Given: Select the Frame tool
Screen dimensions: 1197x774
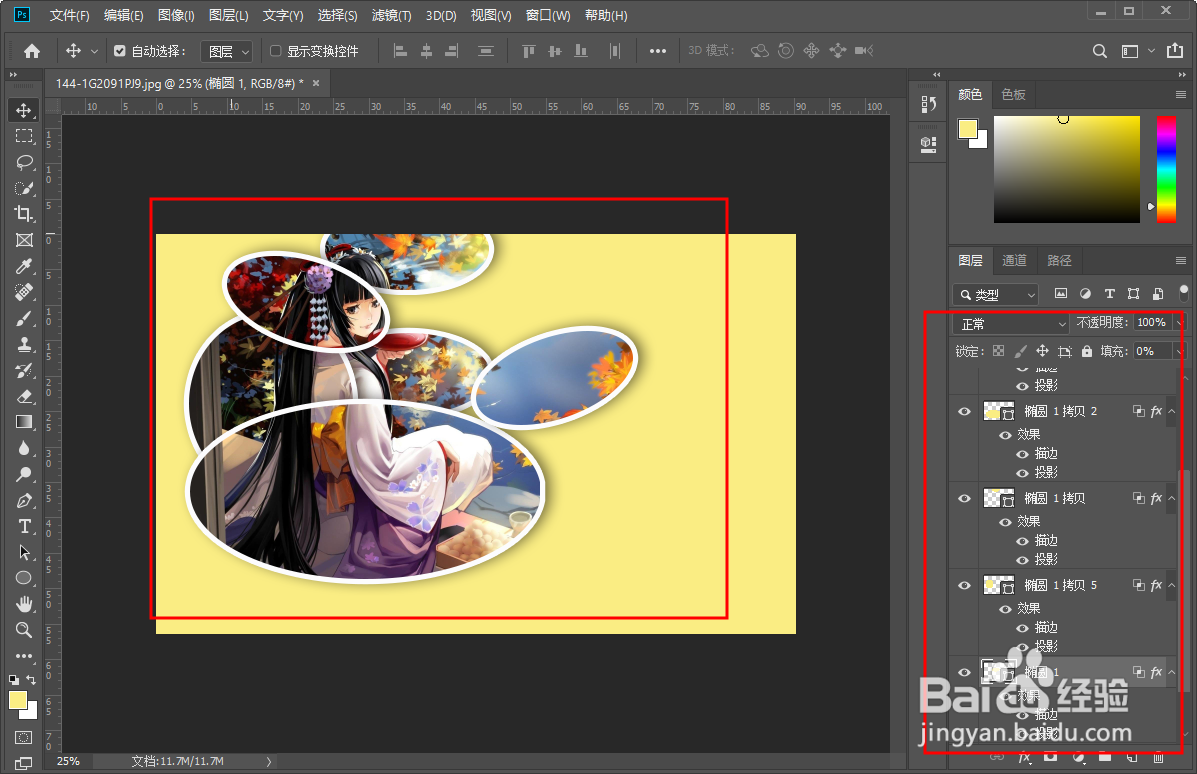Looking at the screenshot, I should 24,240.
